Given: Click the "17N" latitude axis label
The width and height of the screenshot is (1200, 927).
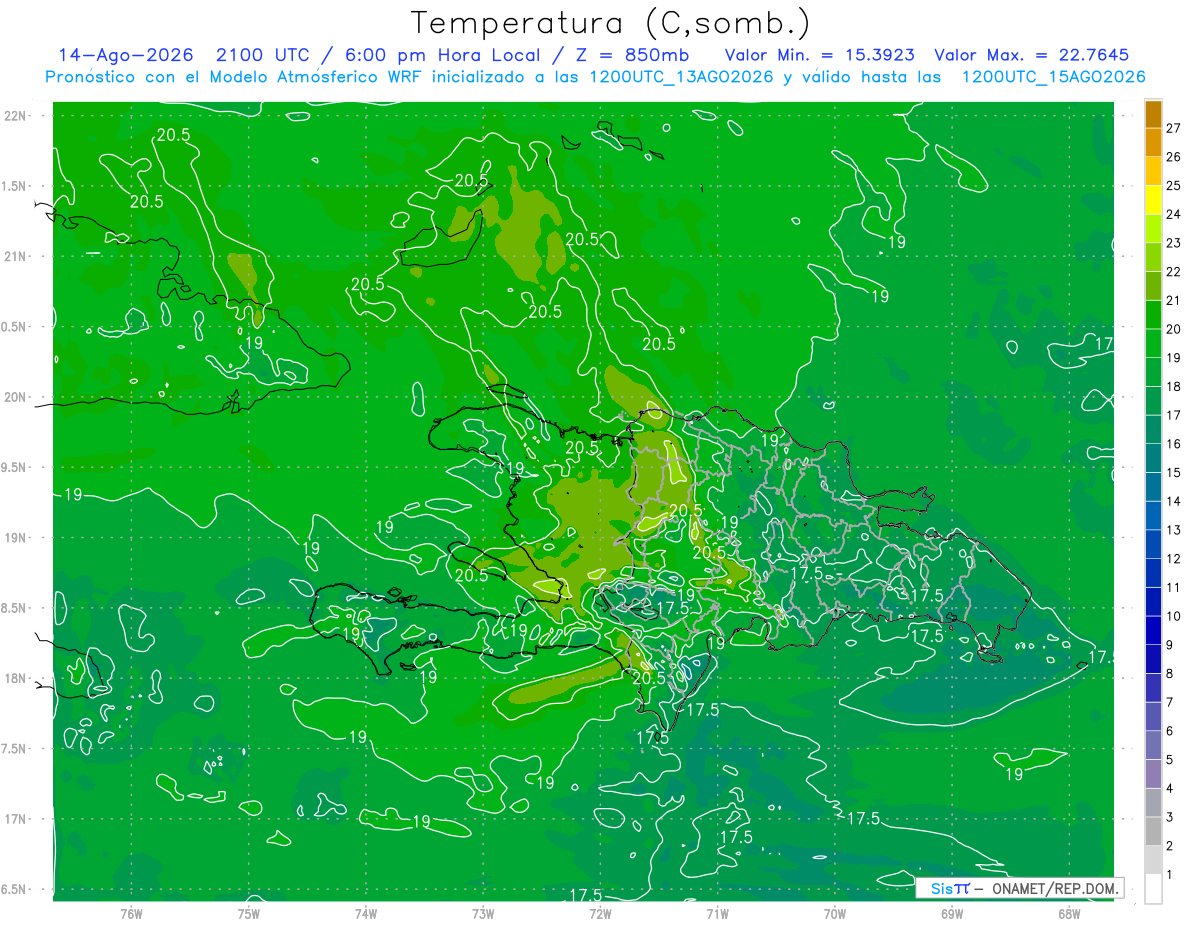Looking at the screenshot, I should coord(17,819).
